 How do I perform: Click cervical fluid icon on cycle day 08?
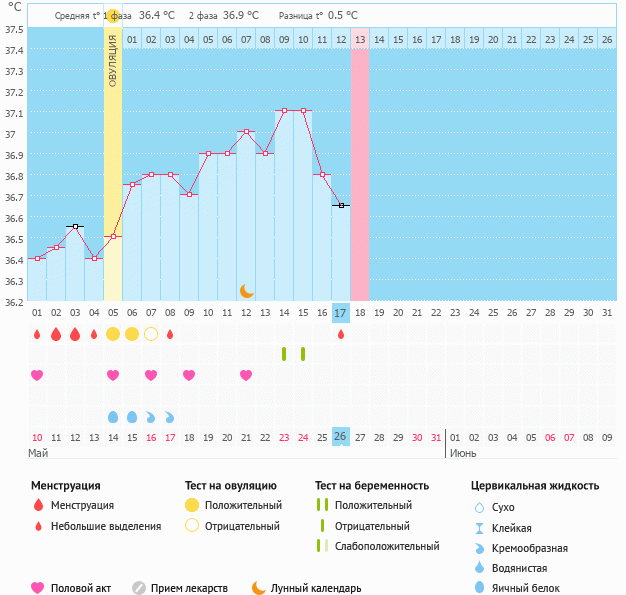(170, 416)
